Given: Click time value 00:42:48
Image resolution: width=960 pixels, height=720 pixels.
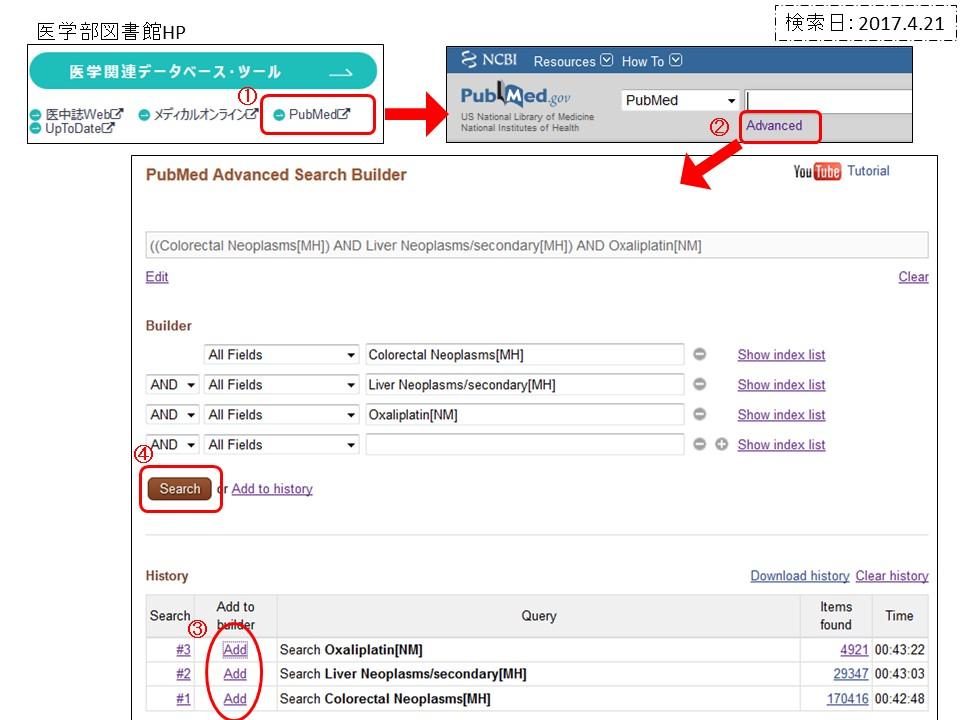Looking at the screenshot, I should click(x=899, y=699).
